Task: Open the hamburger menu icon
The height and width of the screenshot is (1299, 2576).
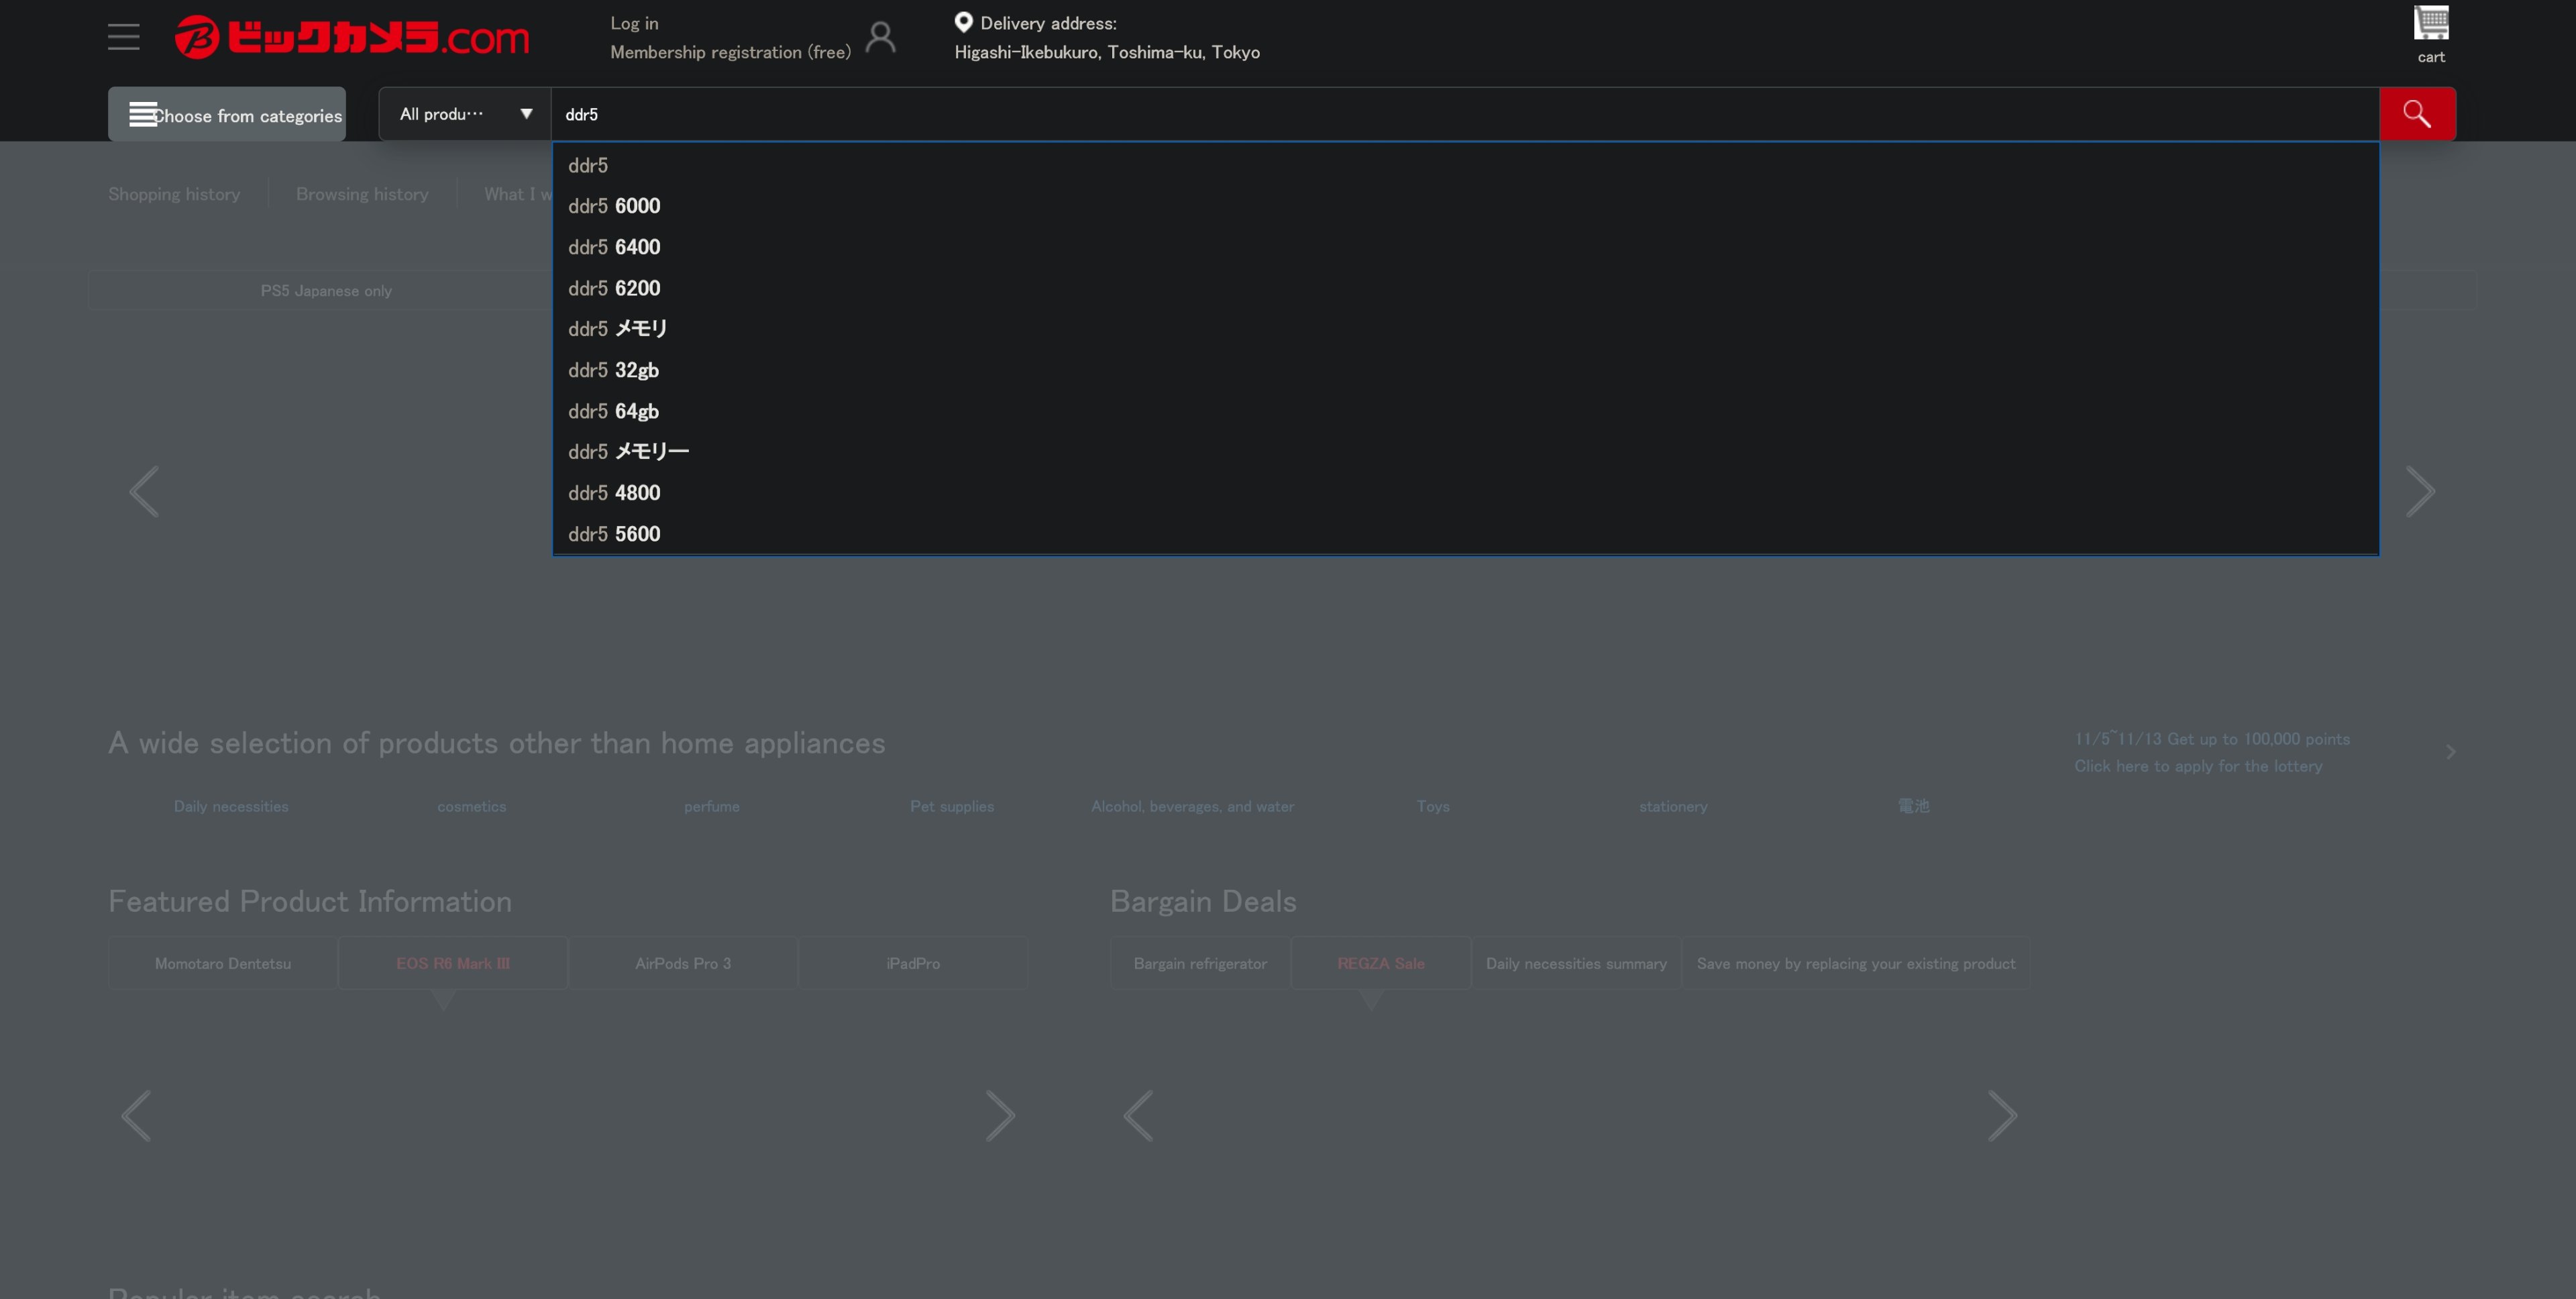Action: 124,37
